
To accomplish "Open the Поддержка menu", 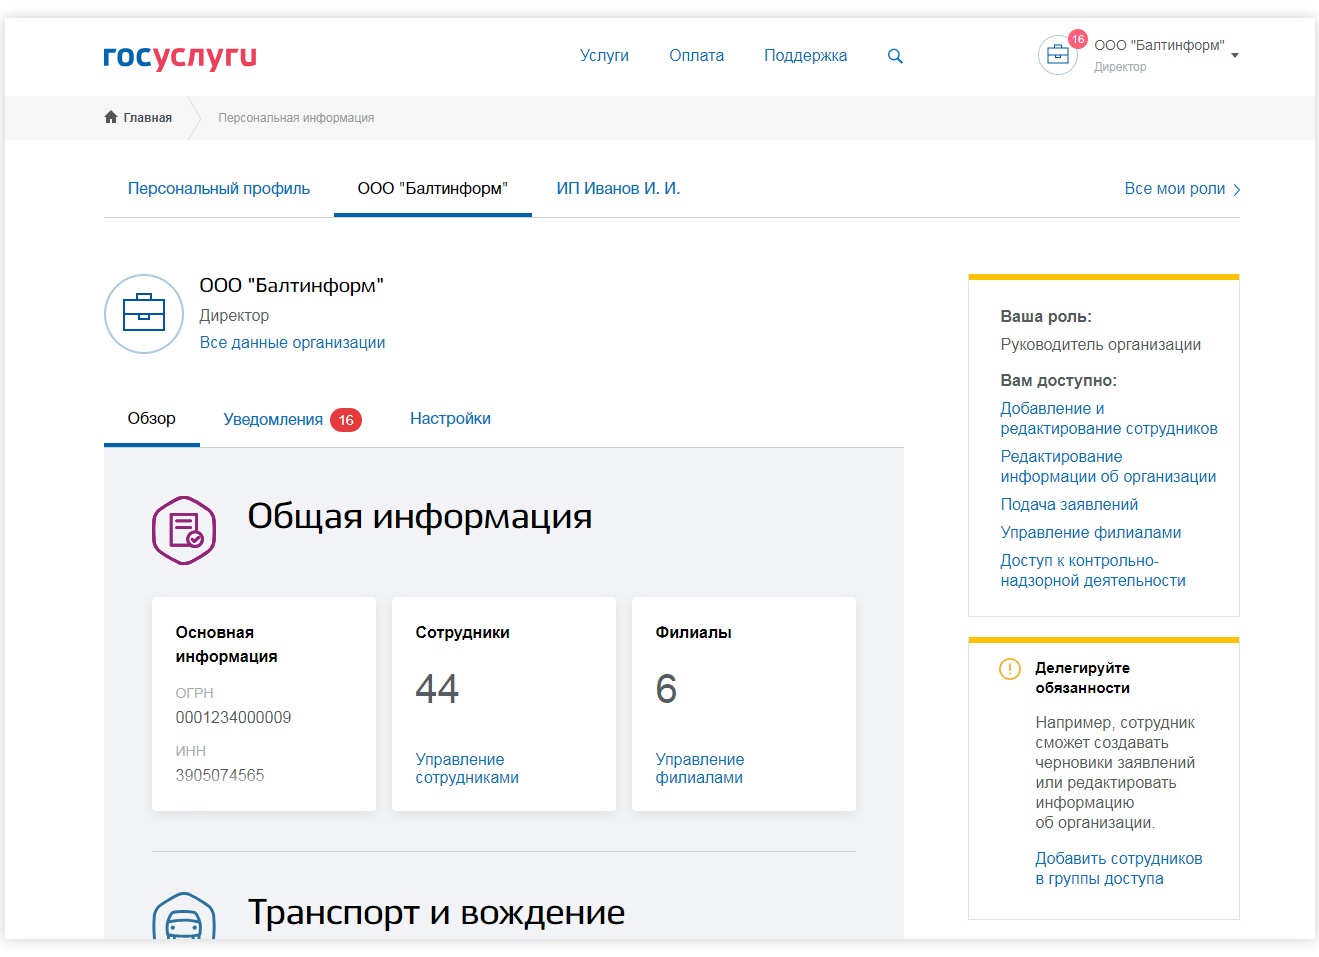I will point(805,56).
